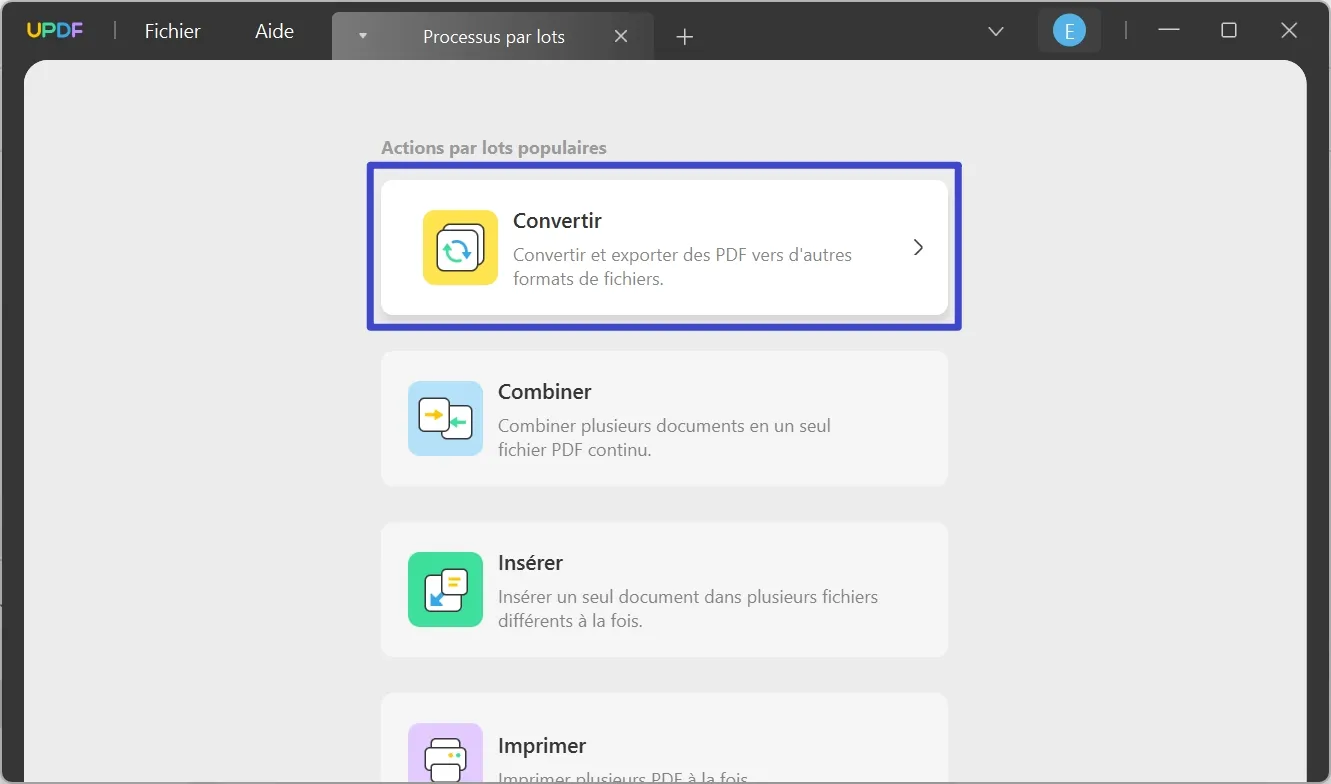Screen dimensions: 1331x784
Task: Click the green Insérer insert icon
Action: 445,590
